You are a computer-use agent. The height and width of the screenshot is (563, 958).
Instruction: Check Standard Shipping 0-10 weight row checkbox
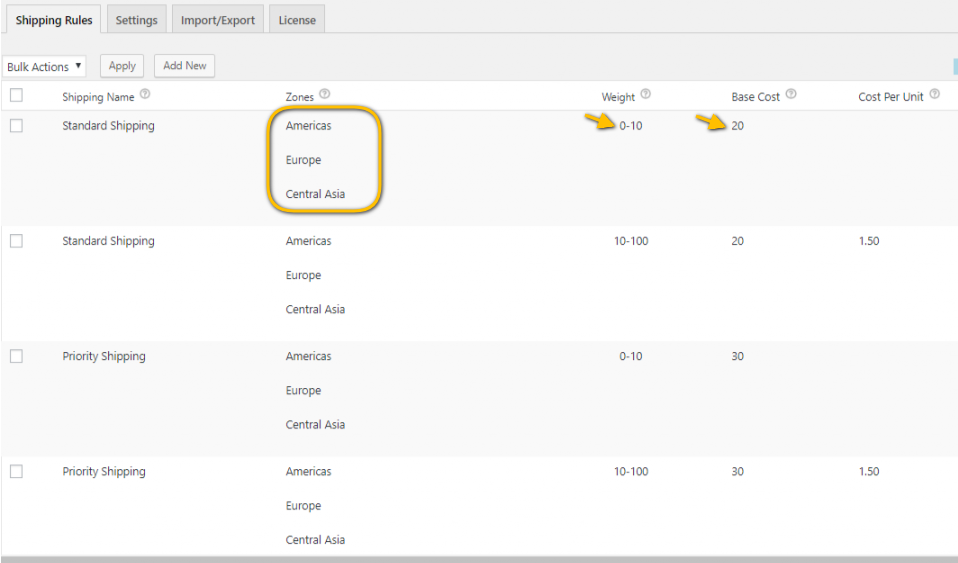pyautogui.click(x=16, y=125)
